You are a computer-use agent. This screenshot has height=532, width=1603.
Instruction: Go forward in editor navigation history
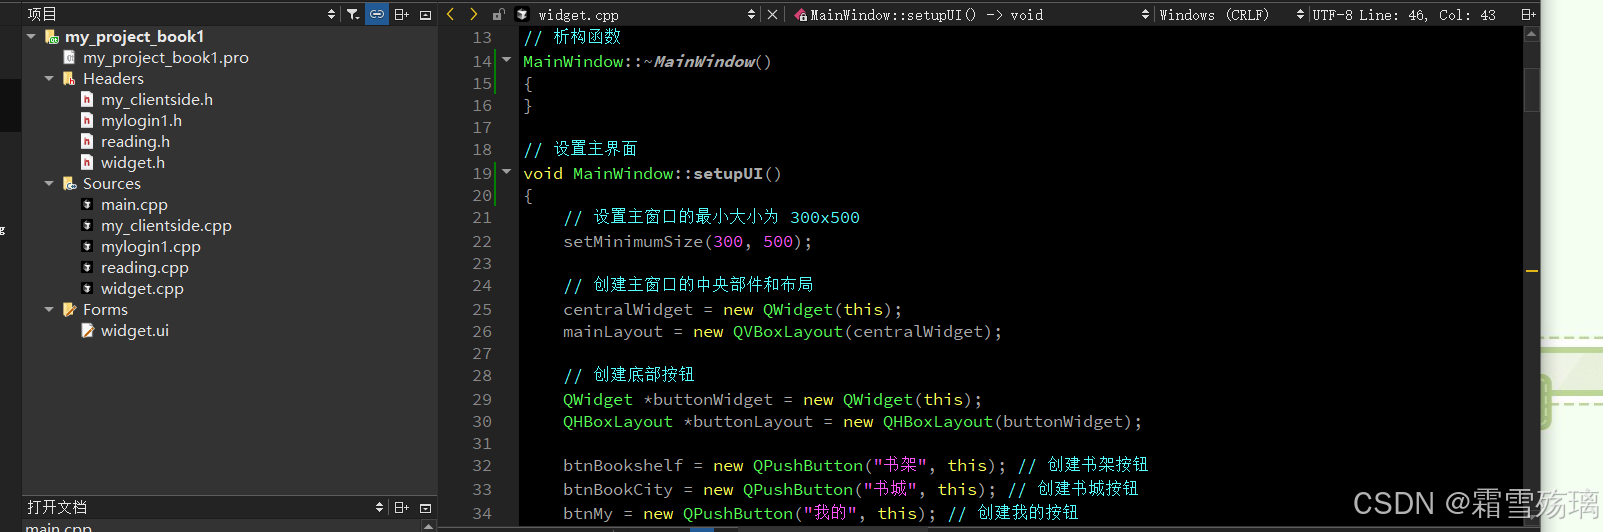474,14
